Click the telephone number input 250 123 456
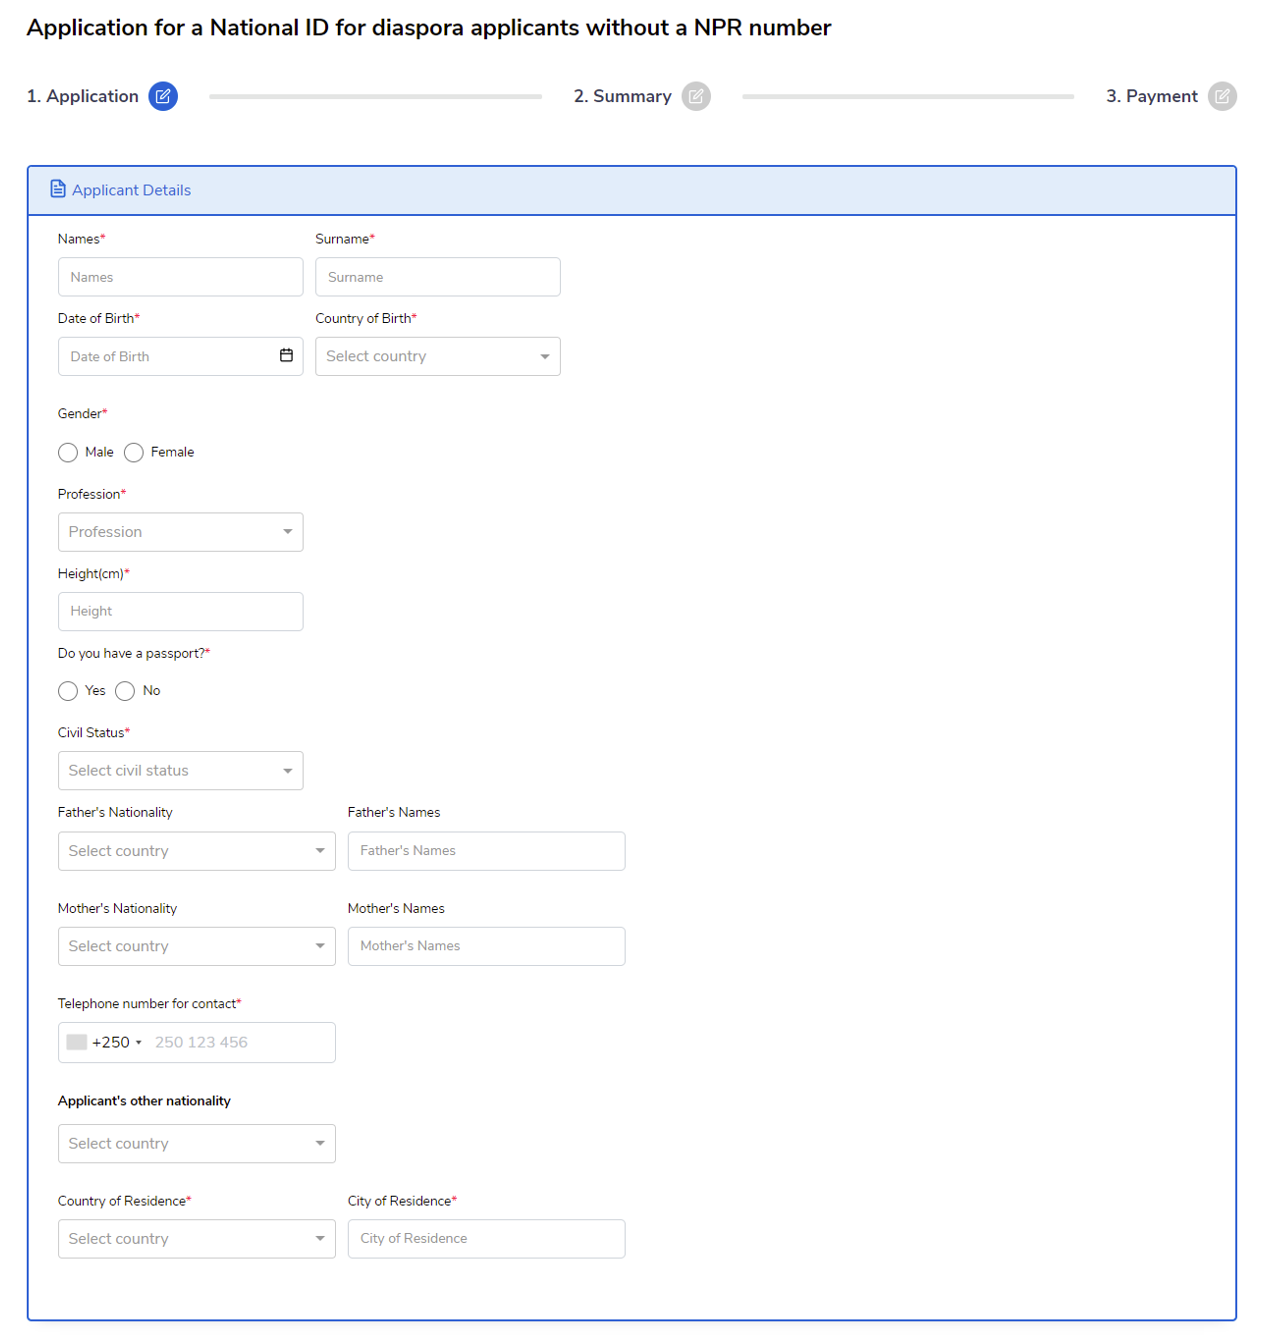 [x=240, y=1042]
